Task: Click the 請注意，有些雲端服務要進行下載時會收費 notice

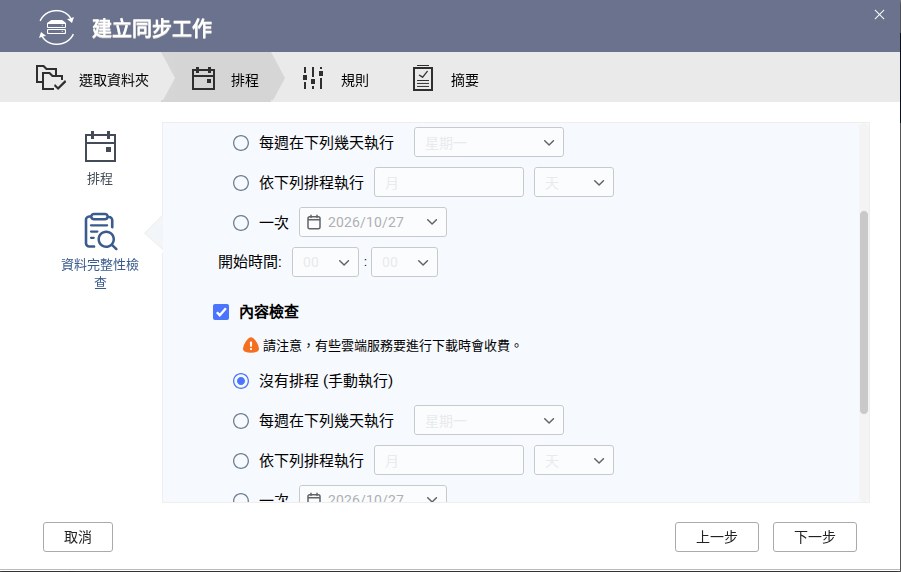Action: (x=392, y=345)
